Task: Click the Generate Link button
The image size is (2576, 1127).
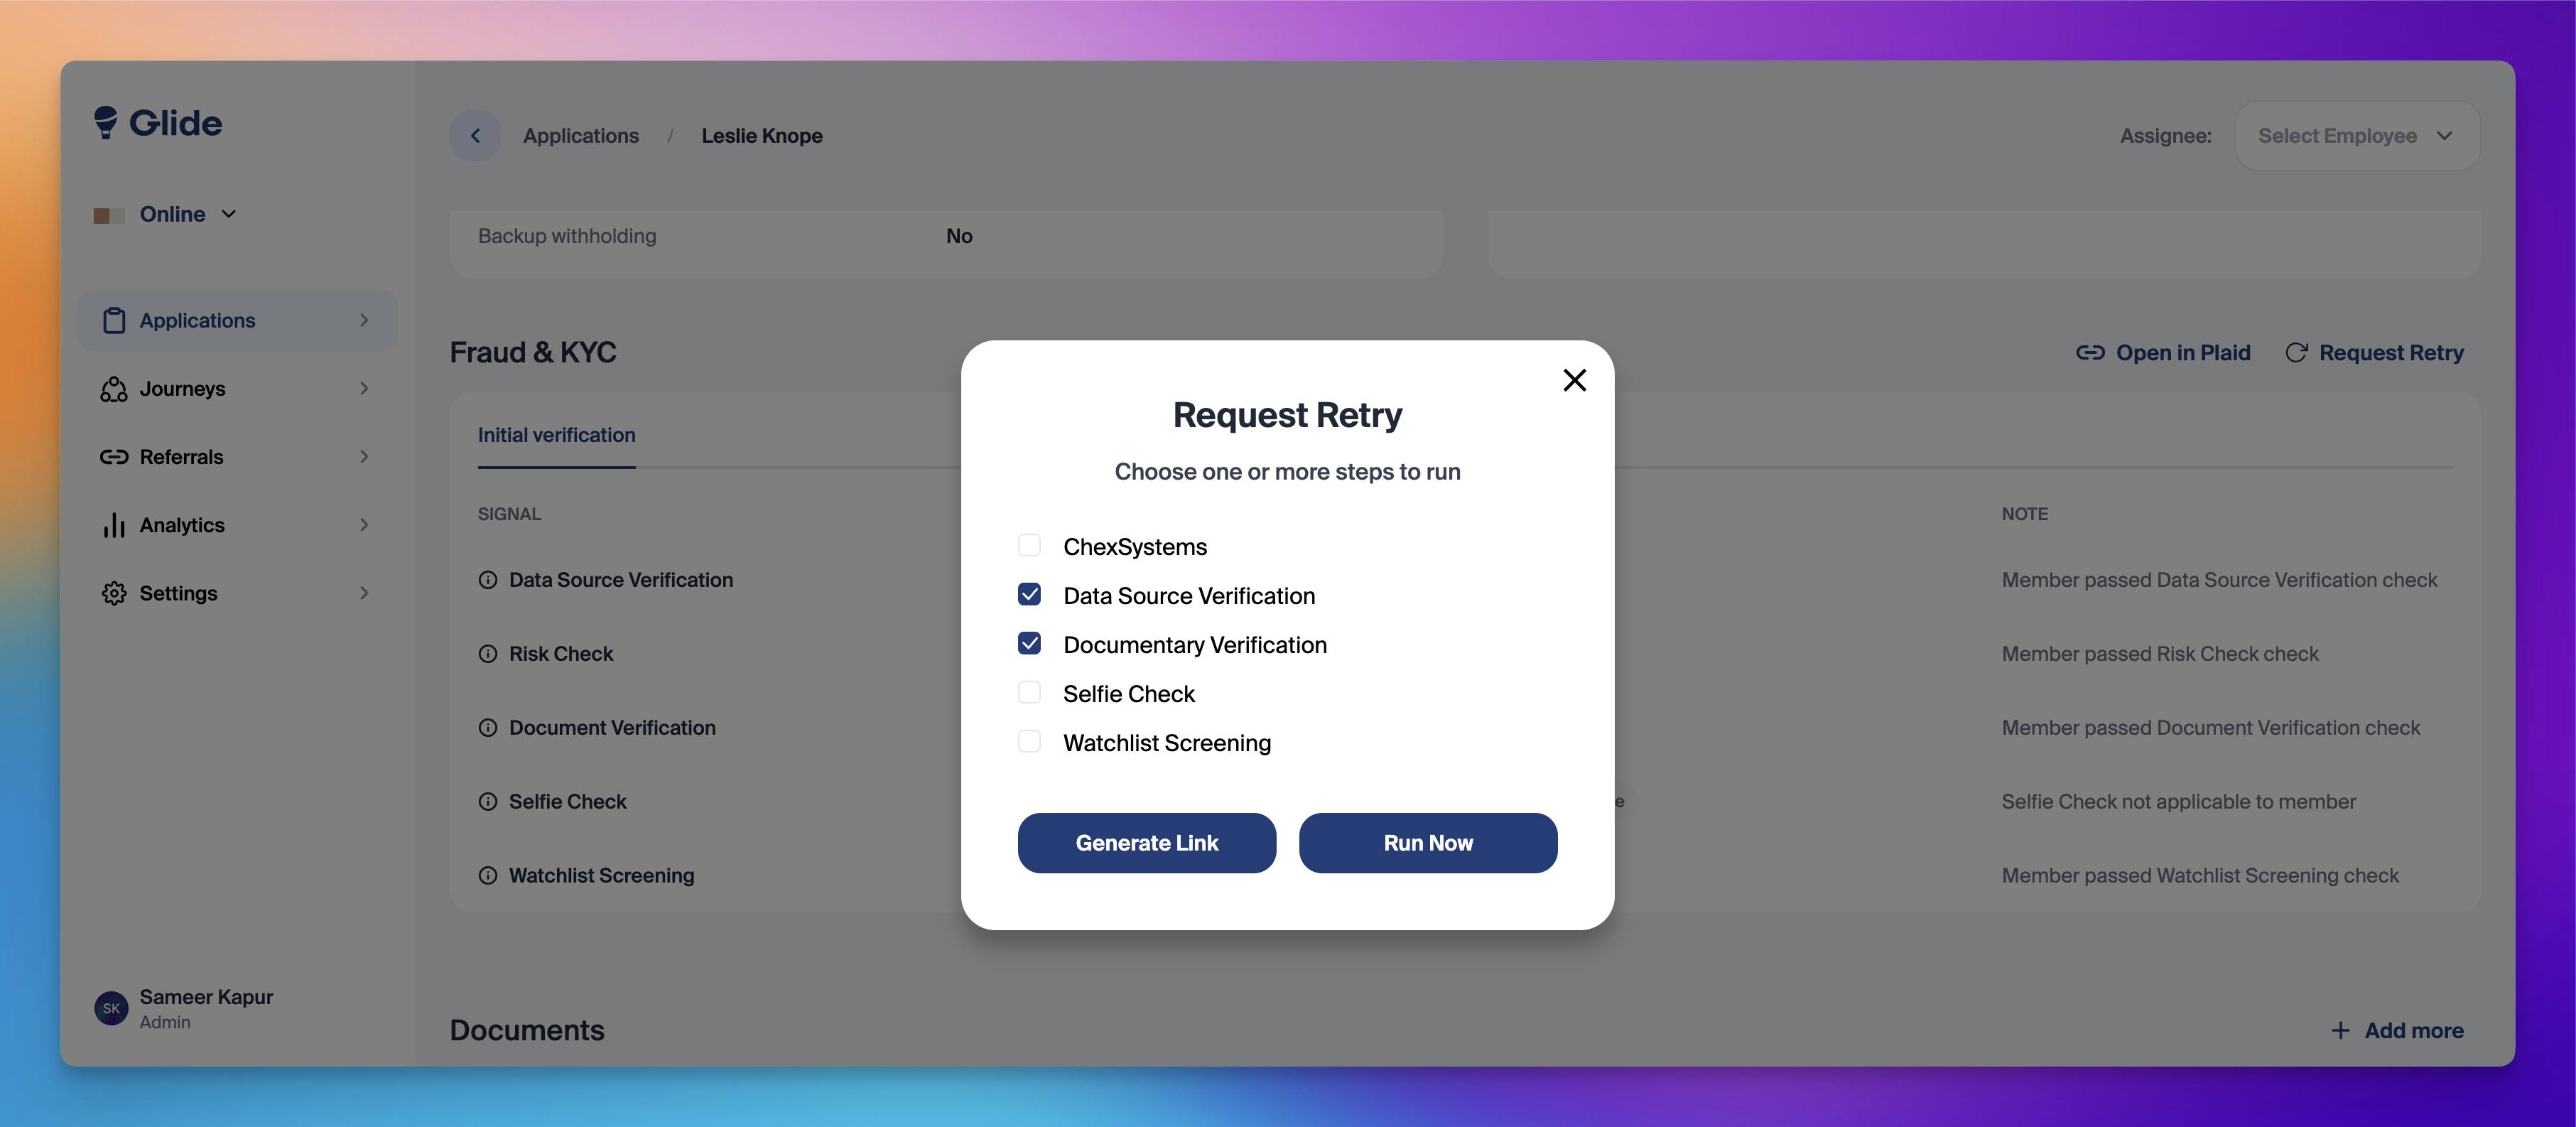Action: click(x=1146, y=843)
